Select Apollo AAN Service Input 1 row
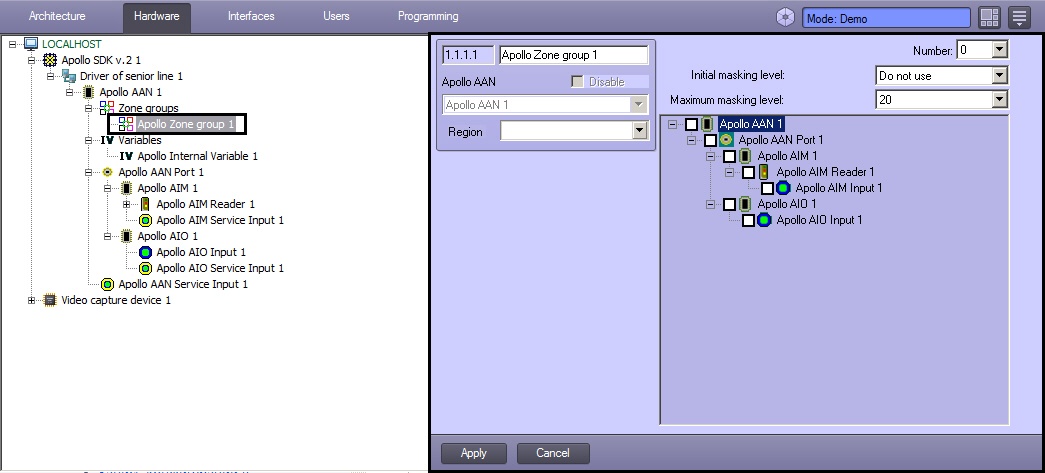The image size is (1045, 473). pos(183,284)
